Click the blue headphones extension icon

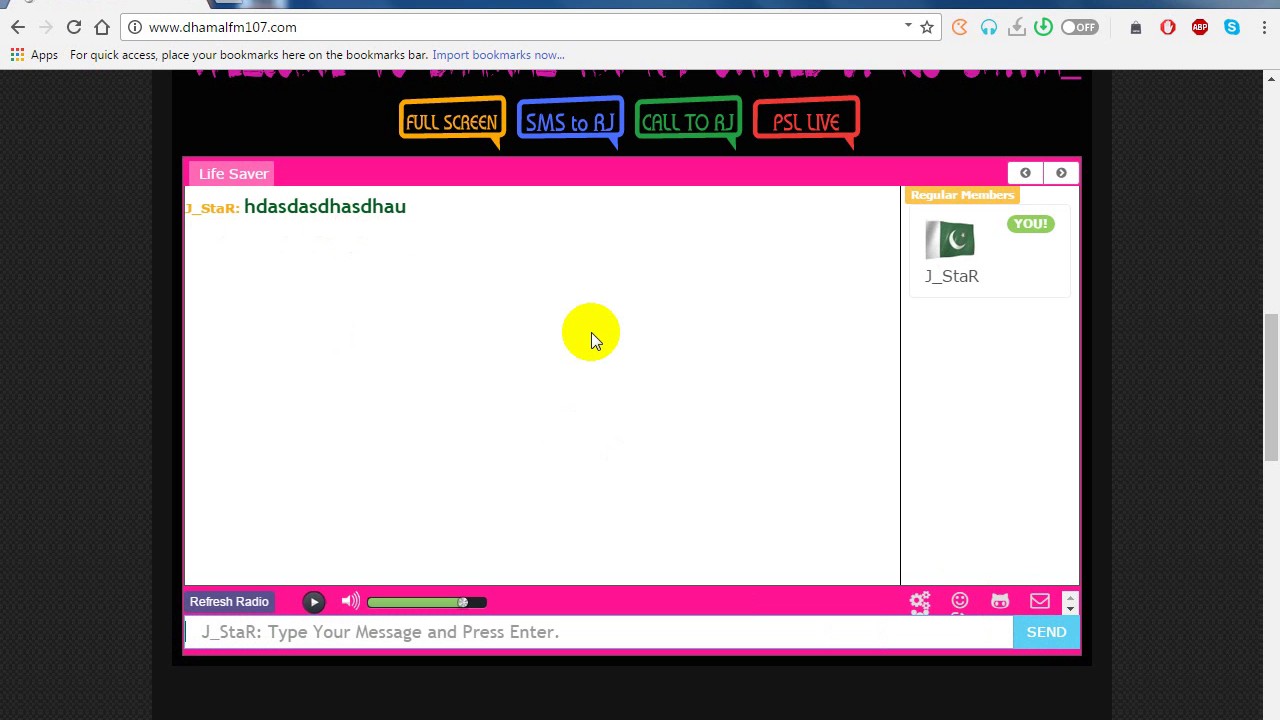[989, 27]
